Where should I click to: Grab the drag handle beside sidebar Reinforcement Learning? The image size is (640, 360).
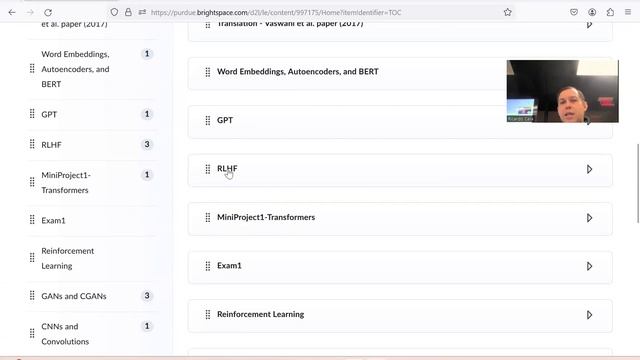32,258
